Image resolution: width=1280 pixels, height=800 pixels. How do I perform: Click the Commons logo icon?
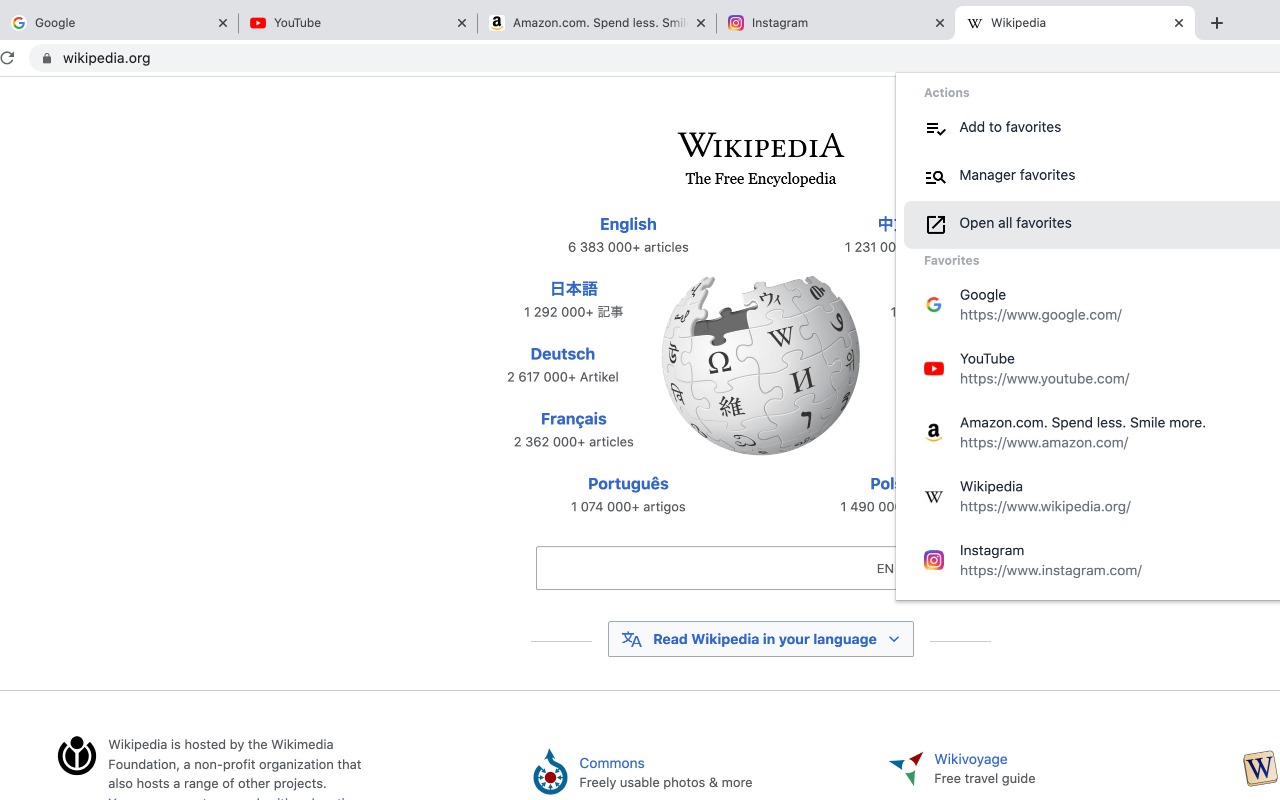(x=550, y=772)
